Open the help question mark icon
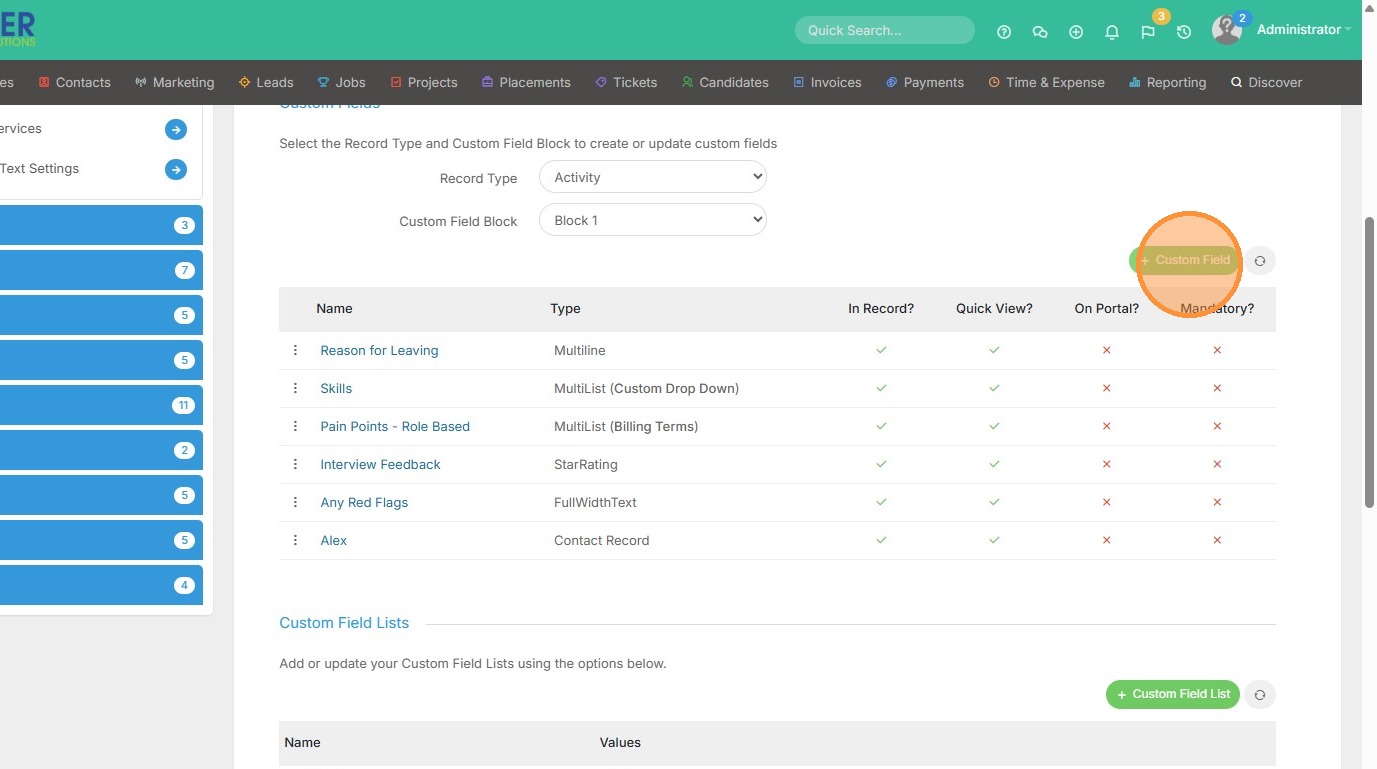Image resolution: width=1377 pixels, height=769 pixels. tap(1004, 32)
